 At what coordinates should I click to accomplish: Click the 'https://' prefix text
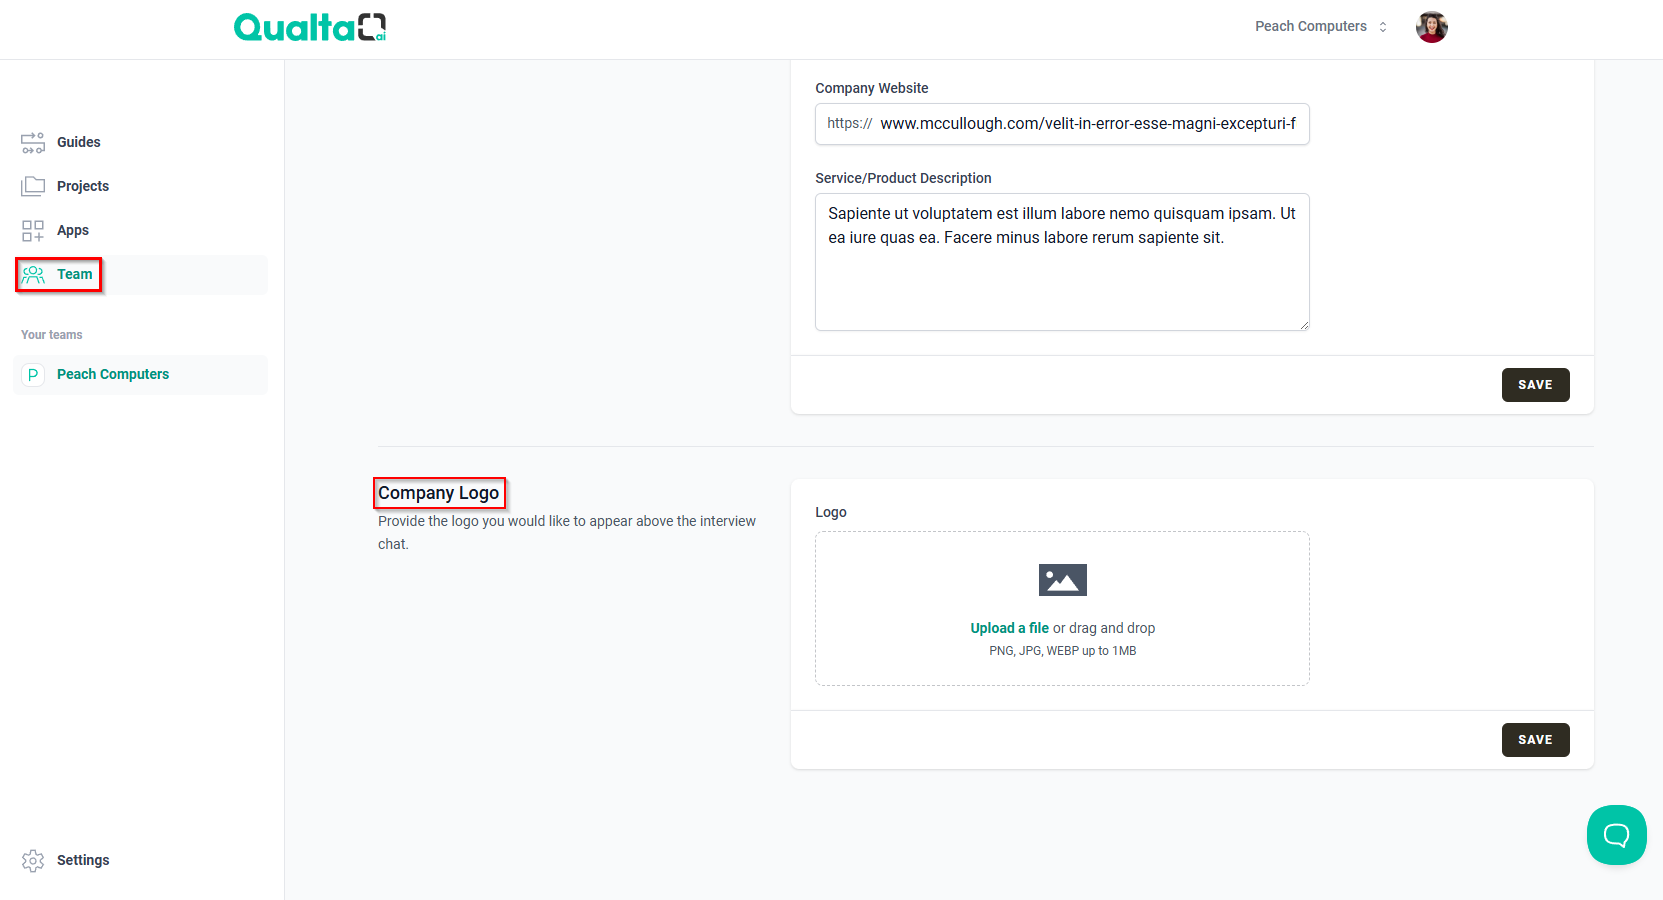click(849, 123)
